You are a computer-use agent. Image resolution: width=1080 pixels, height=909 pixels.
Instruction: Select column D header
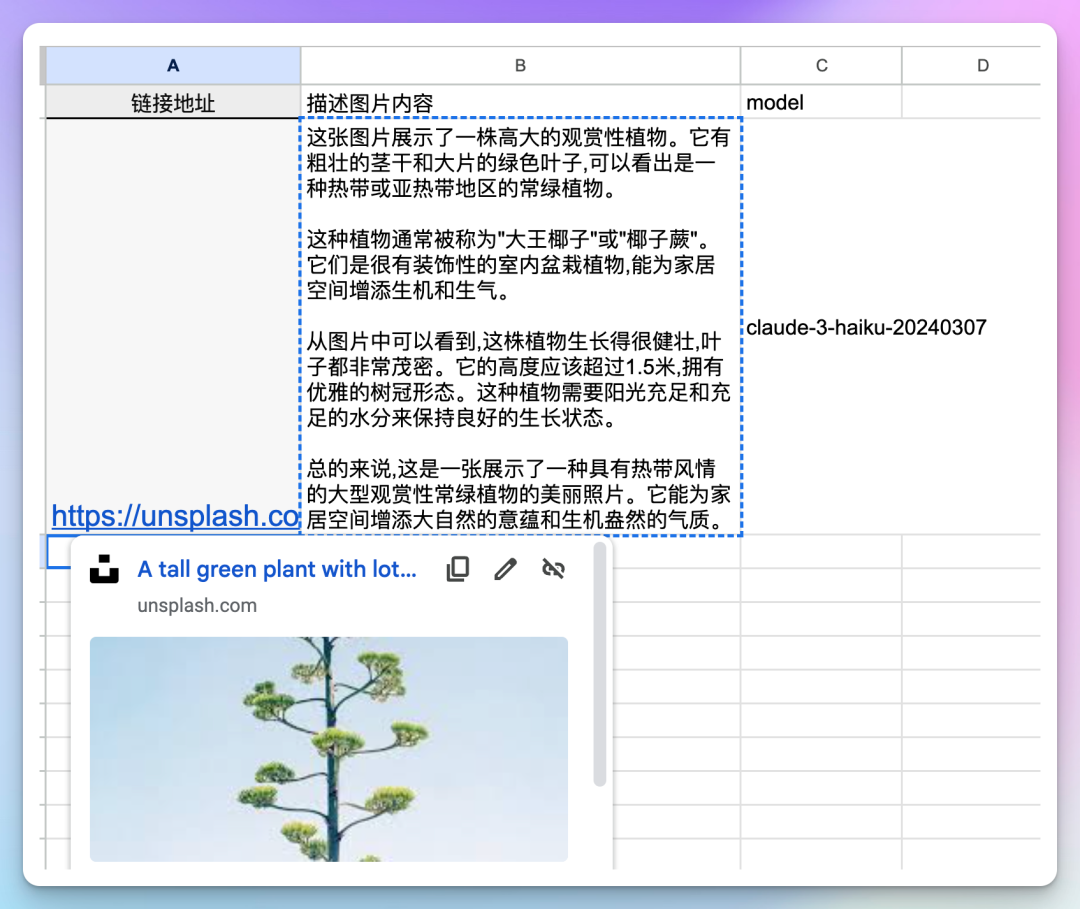[x=982, y=66]
